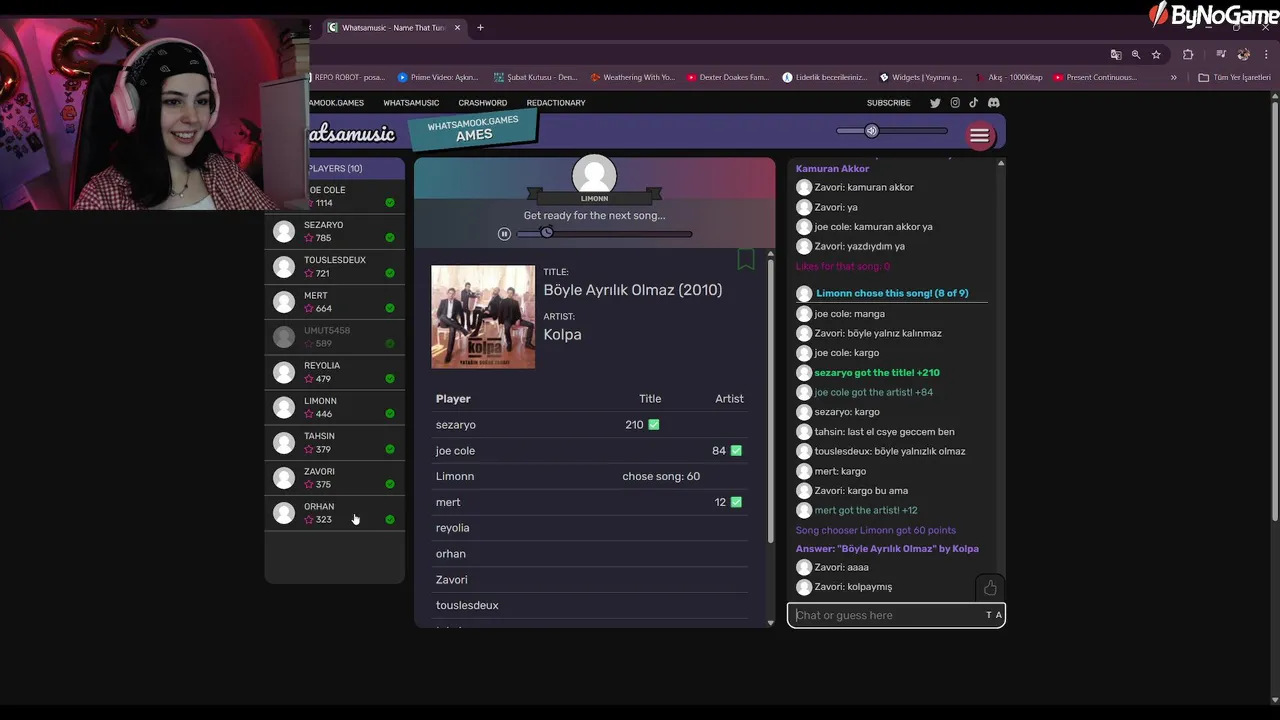Like the song with thumbs-up
This screenshot has height=720, width=1280.
(990, 588)
